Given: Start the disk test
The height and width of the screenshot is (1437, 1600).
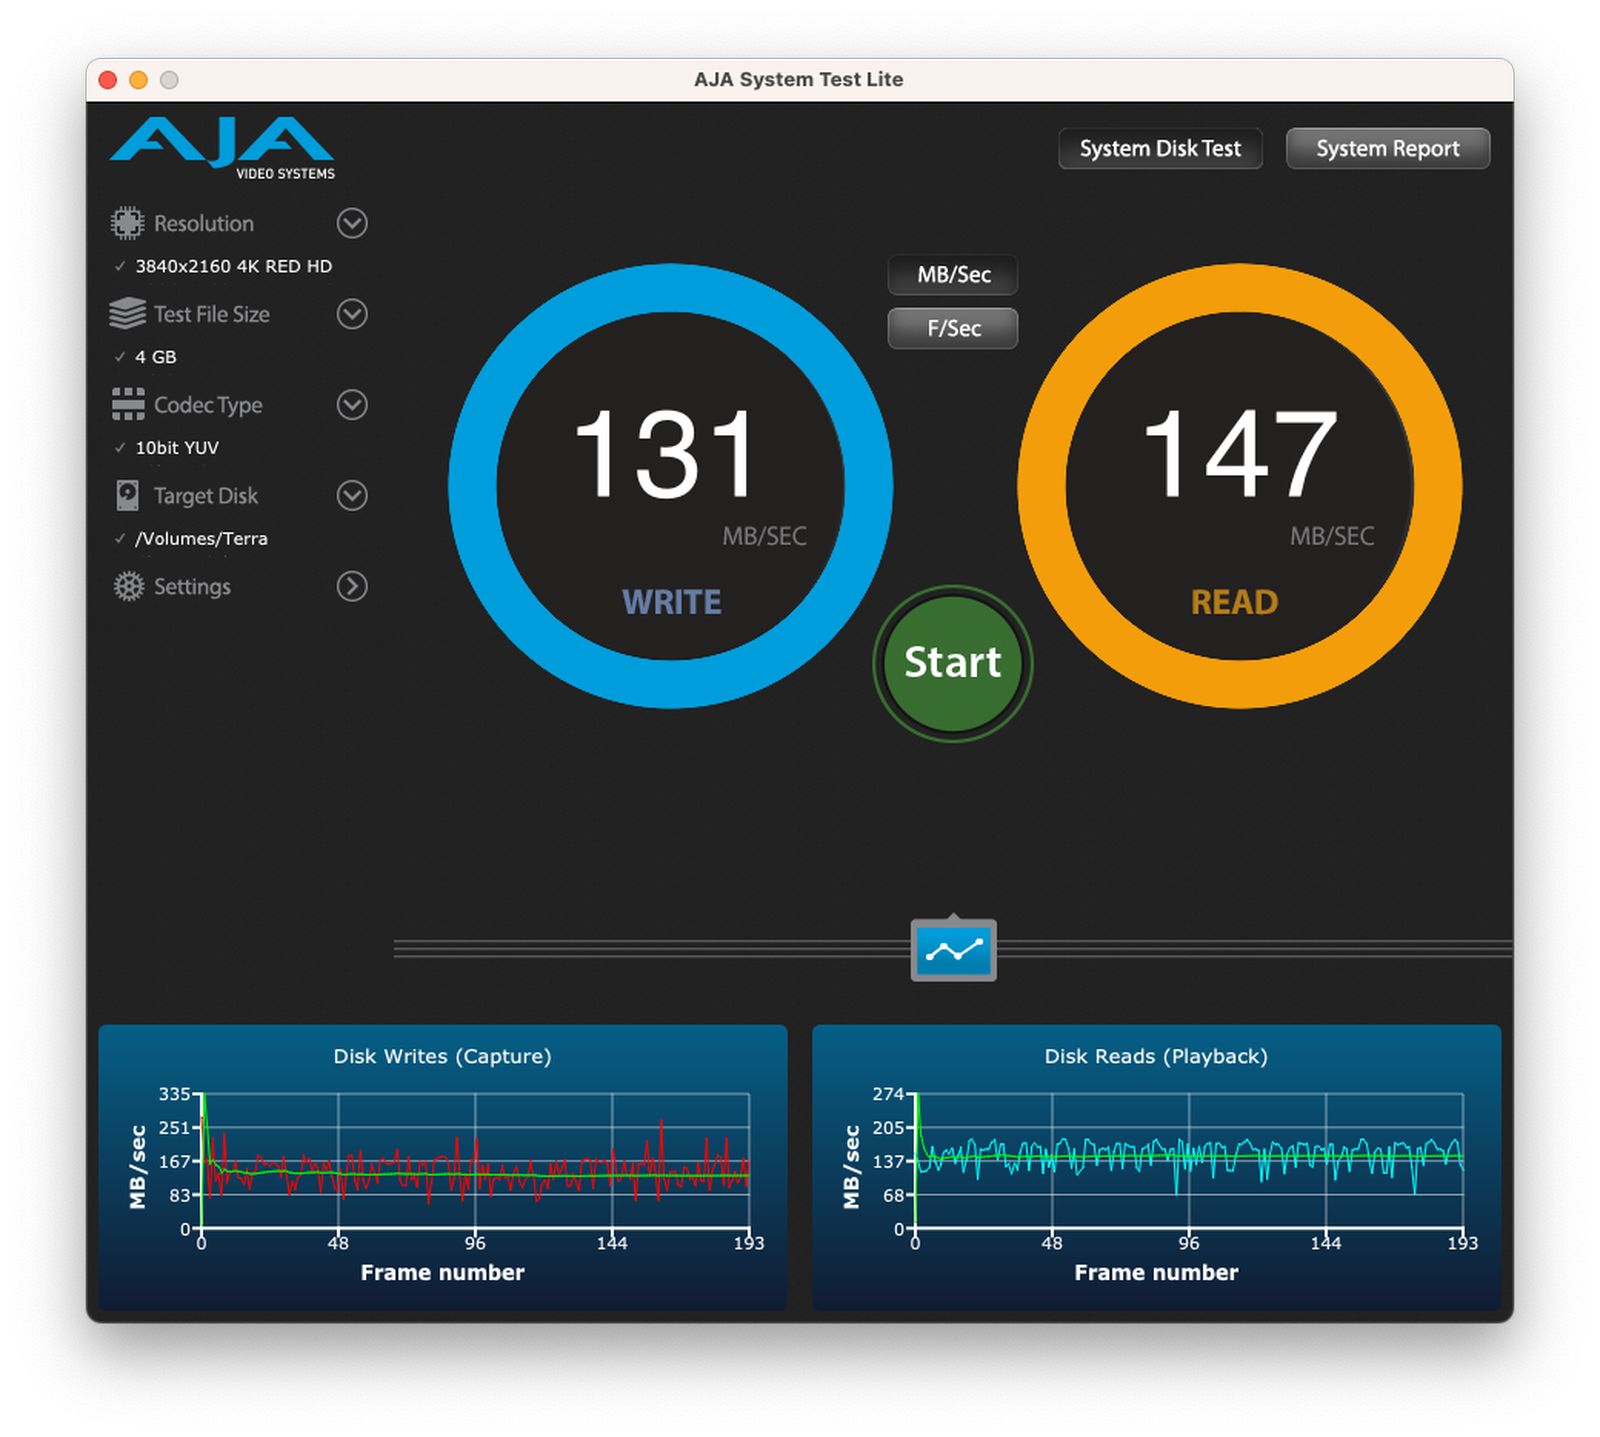Looking at the screenshot, I should [x=952, y=663].
